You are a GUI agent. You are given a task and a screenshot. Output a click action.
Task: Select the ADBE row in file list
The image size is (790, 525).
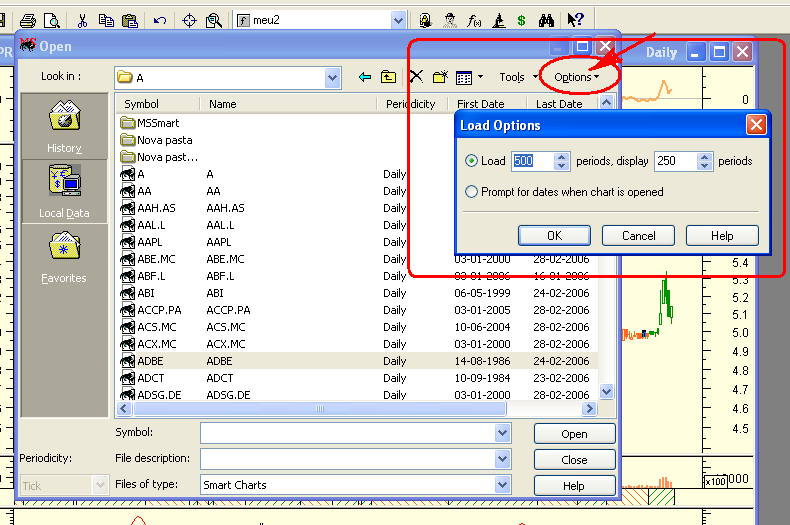pos(356,361)
